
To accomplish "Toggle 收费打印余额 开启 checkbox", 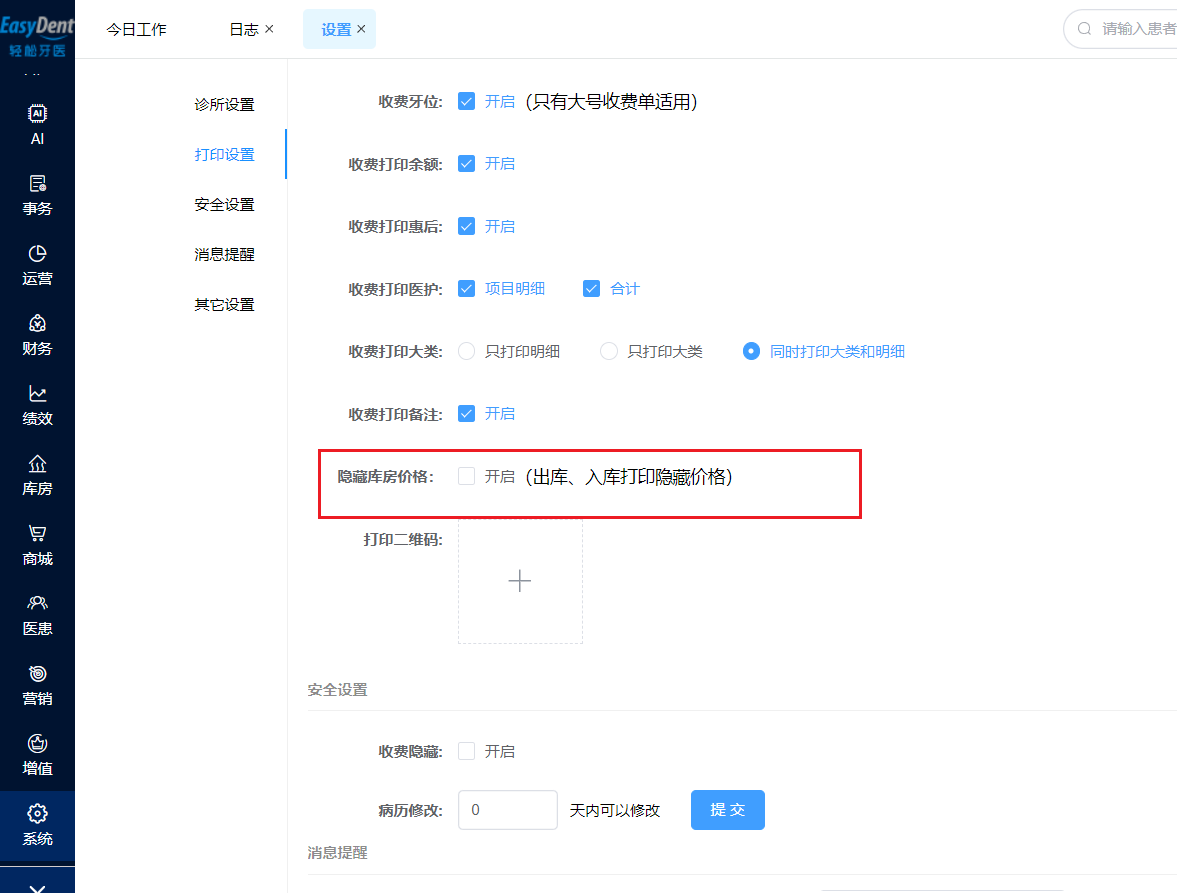I will point(466,164).
